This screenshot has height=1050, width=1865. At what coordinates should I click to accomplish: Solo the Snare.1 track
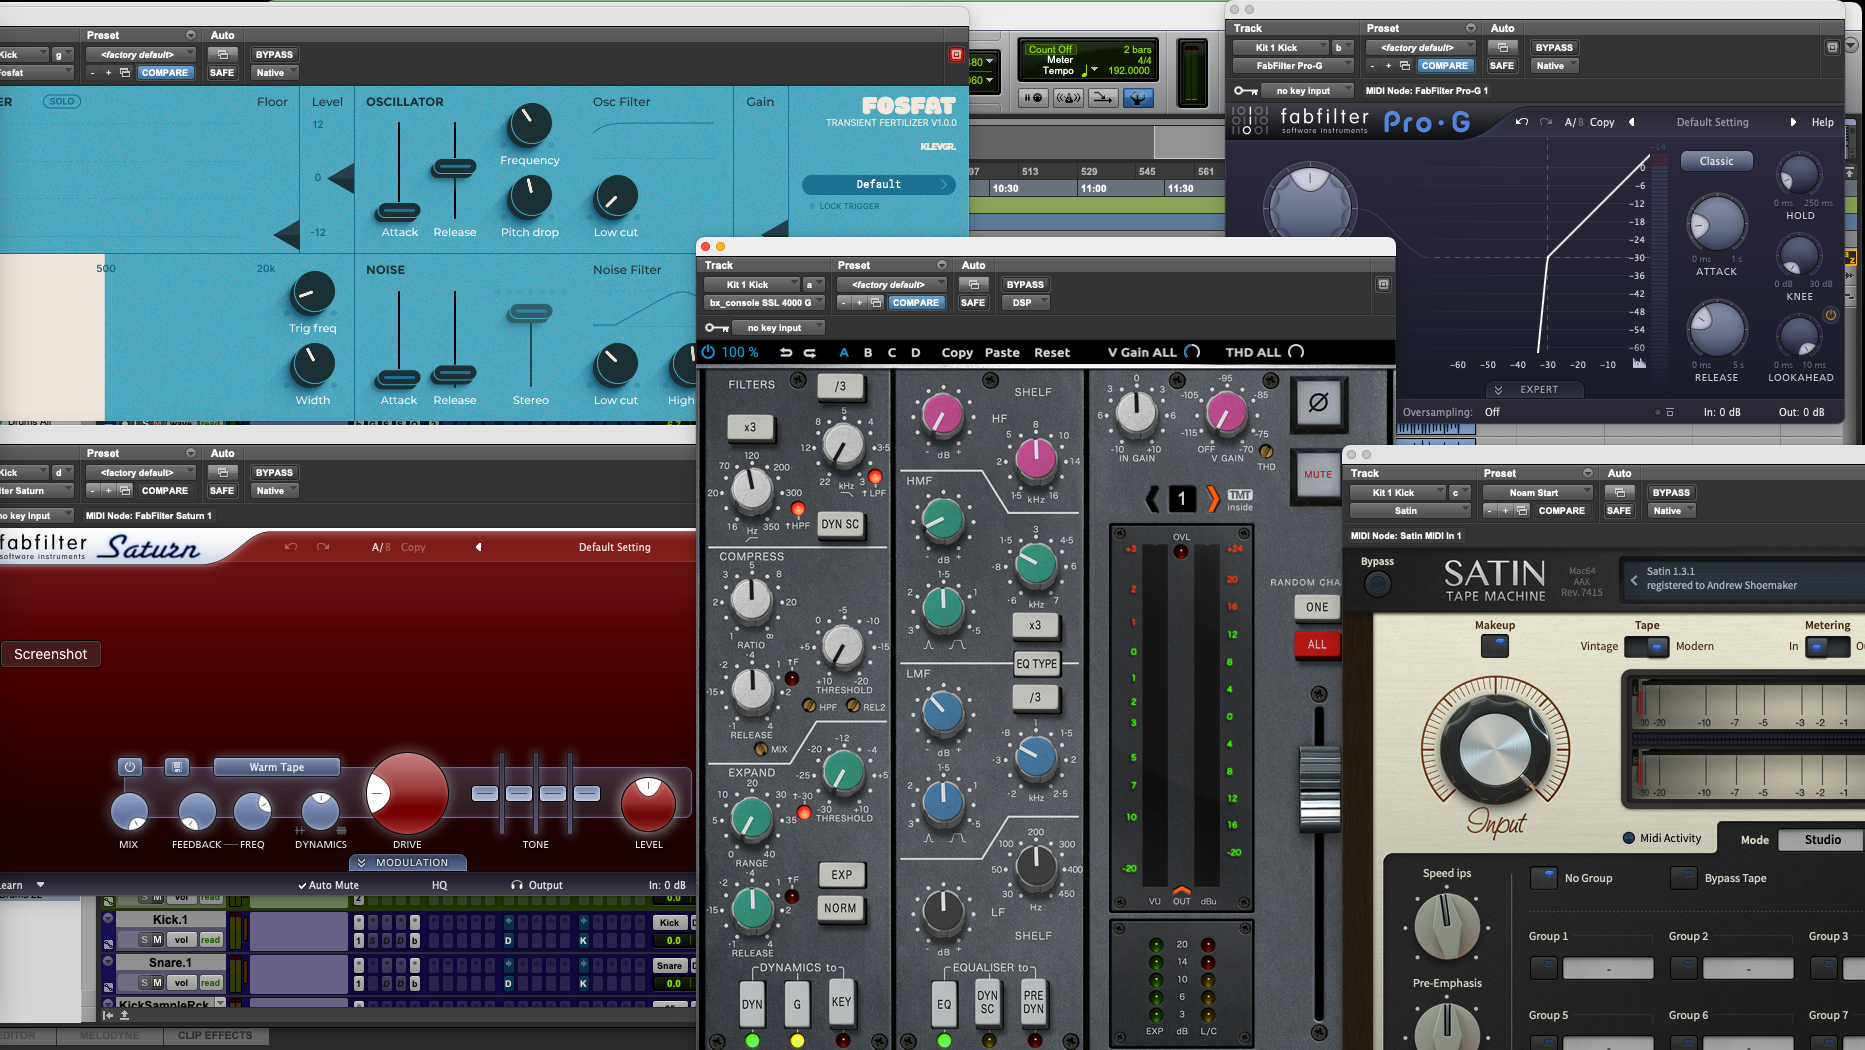[x=144, y=983]
